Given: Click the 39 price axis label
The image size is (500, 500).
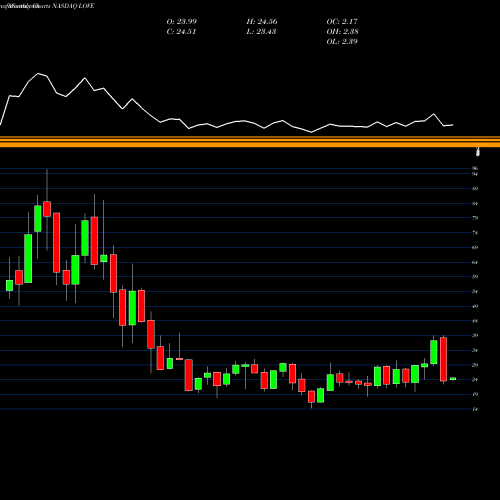Looking at the screenshot, I should click(x=475, y=336).
